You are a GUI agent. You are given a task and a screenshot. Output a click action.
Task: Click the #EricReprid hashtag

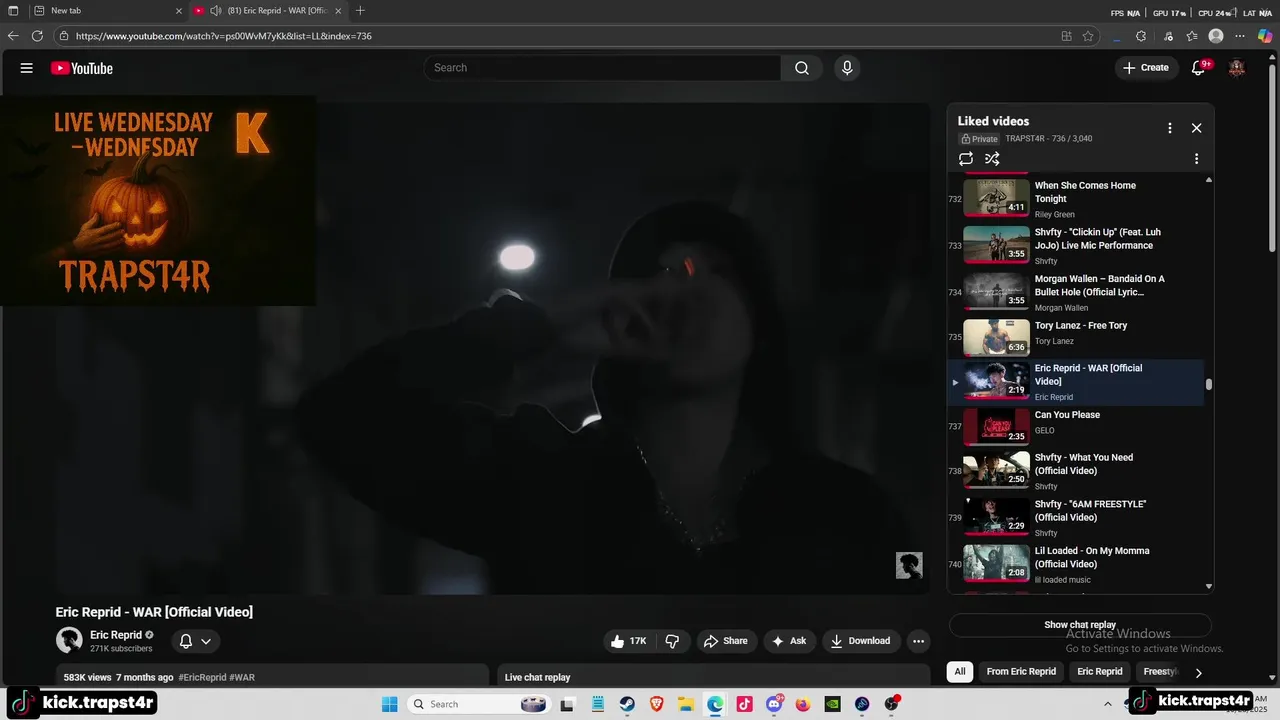tap(202, 678)
